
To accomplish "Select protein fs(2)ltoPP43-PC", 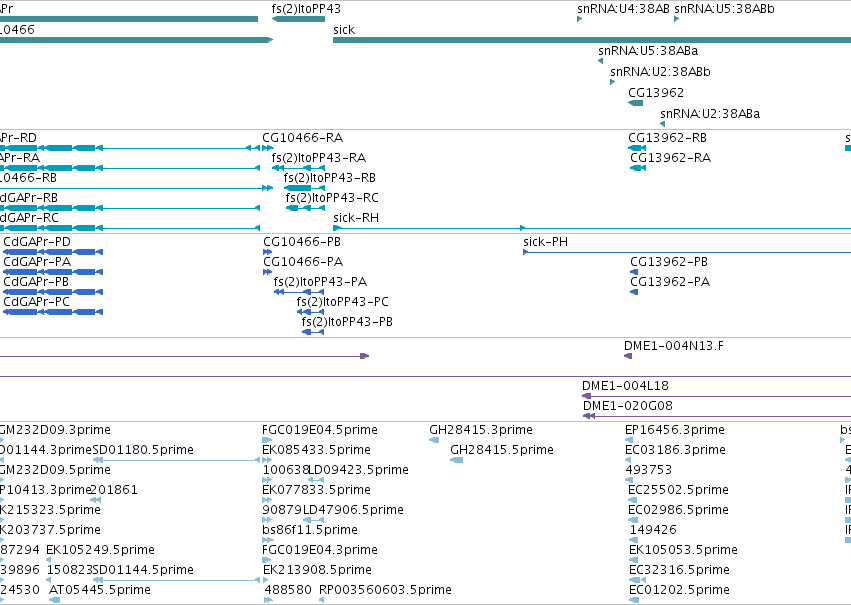I will click(x=342, y=302).
